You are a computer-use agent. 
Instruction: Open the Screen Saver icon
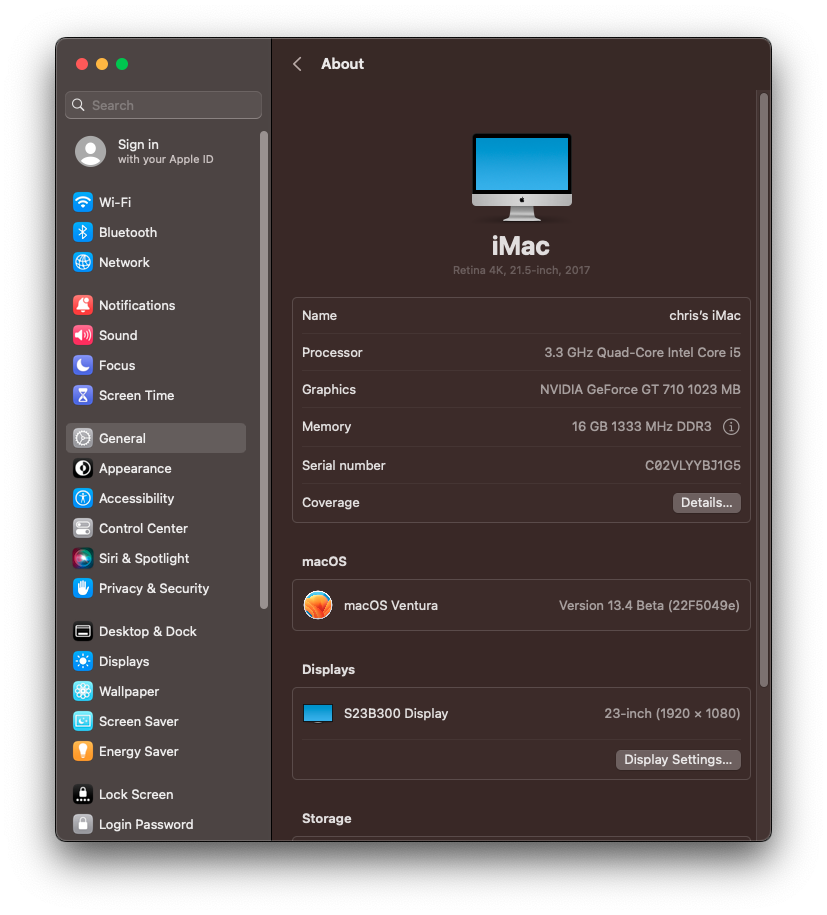[83, 721]
